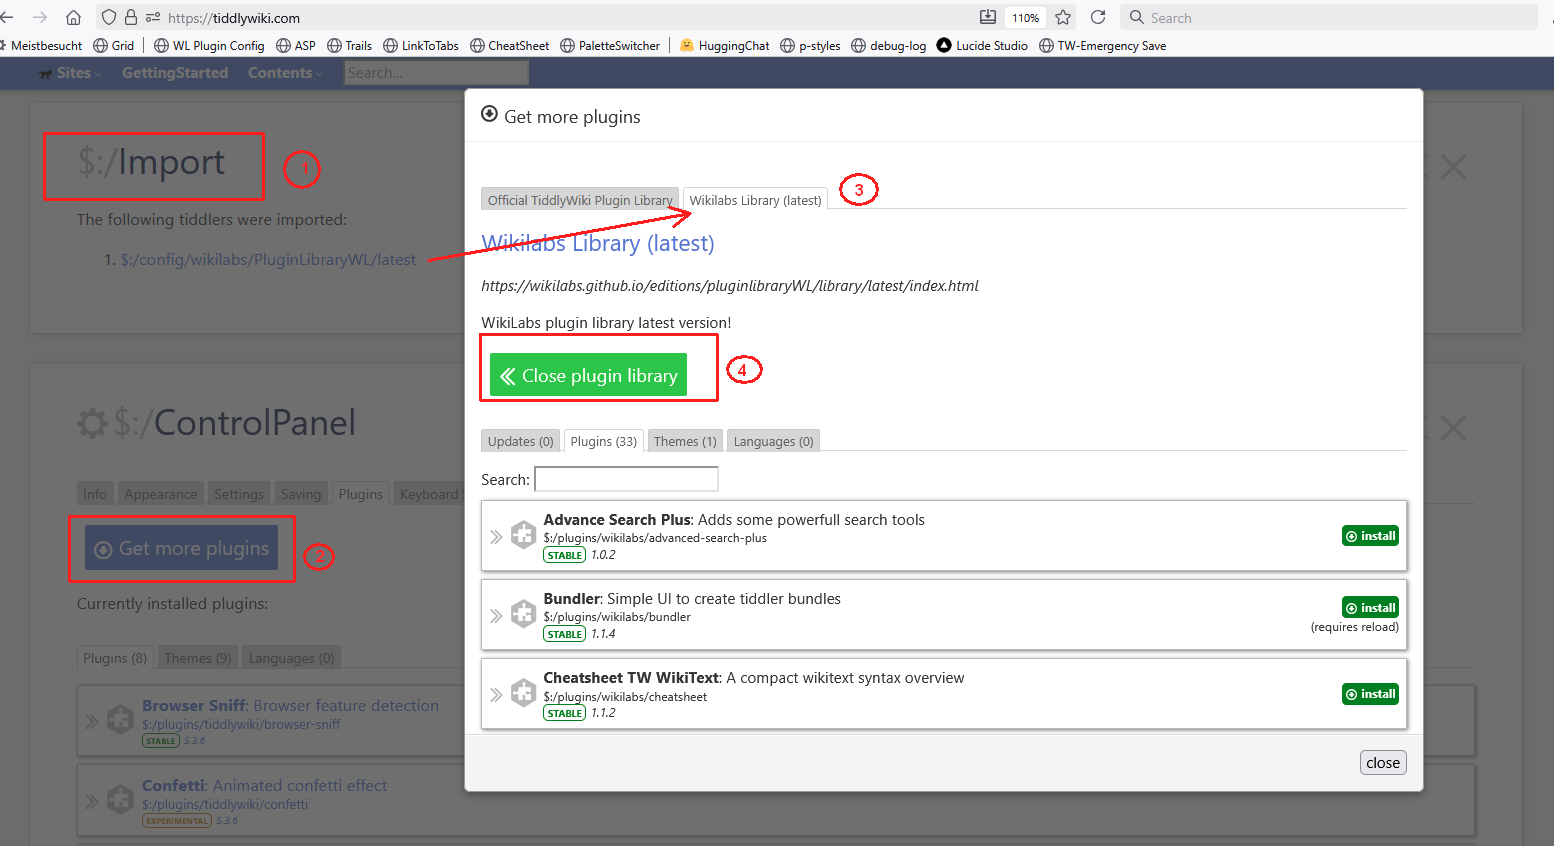Click the Browser Sniff plugin icon

pos(120,719)
